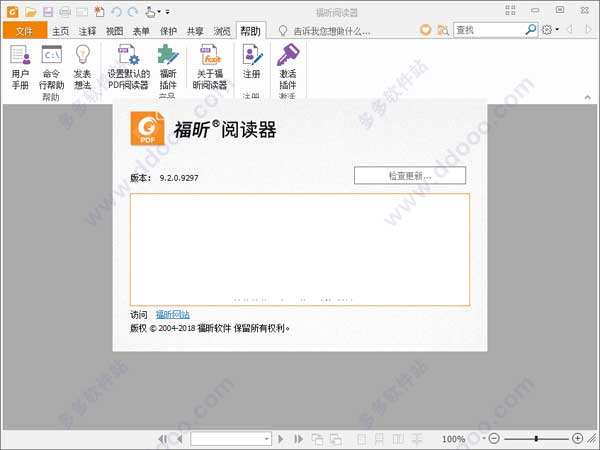Switch to the 浏览 tab
This screenshot has width=600, height=450.
(222, 31)
